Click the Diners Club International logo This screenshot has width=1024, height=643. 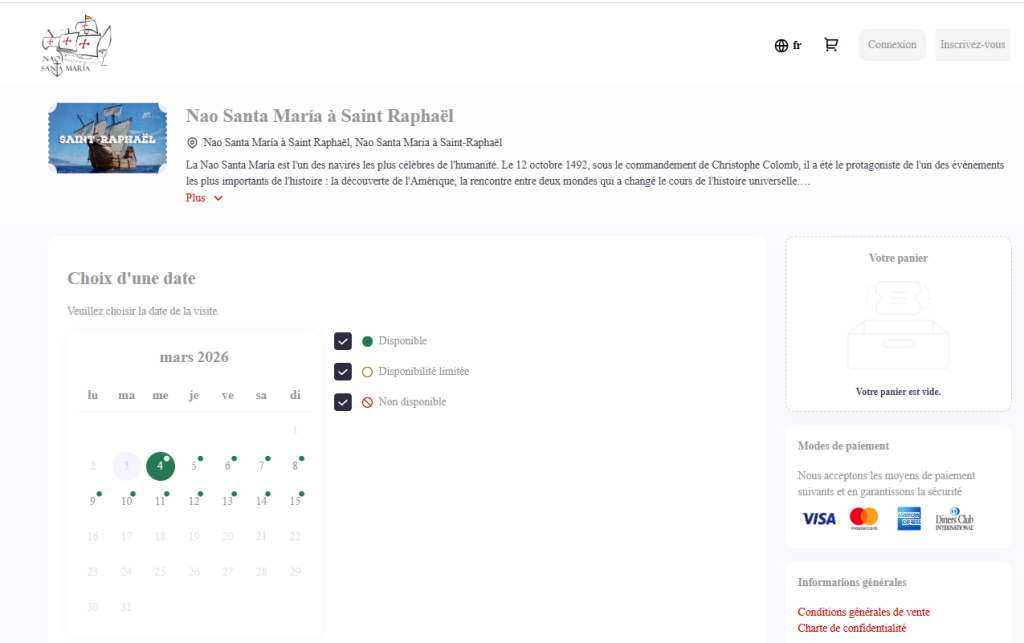(x=954, y=519)
